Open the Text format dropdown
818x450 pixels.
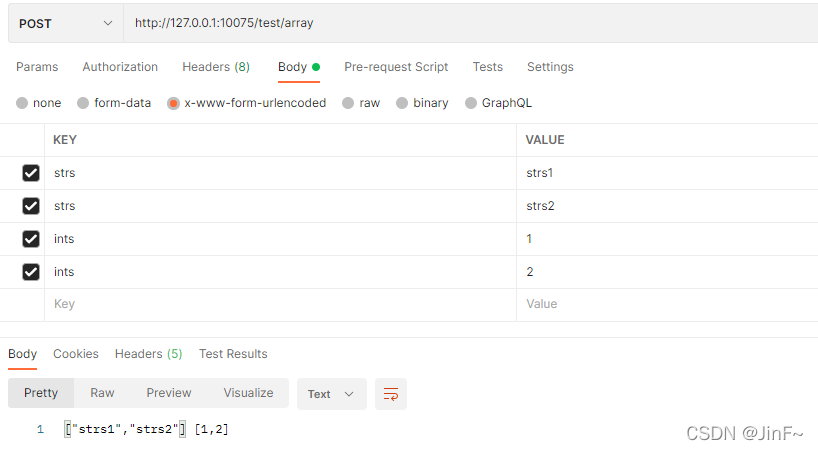coord(332,394)
